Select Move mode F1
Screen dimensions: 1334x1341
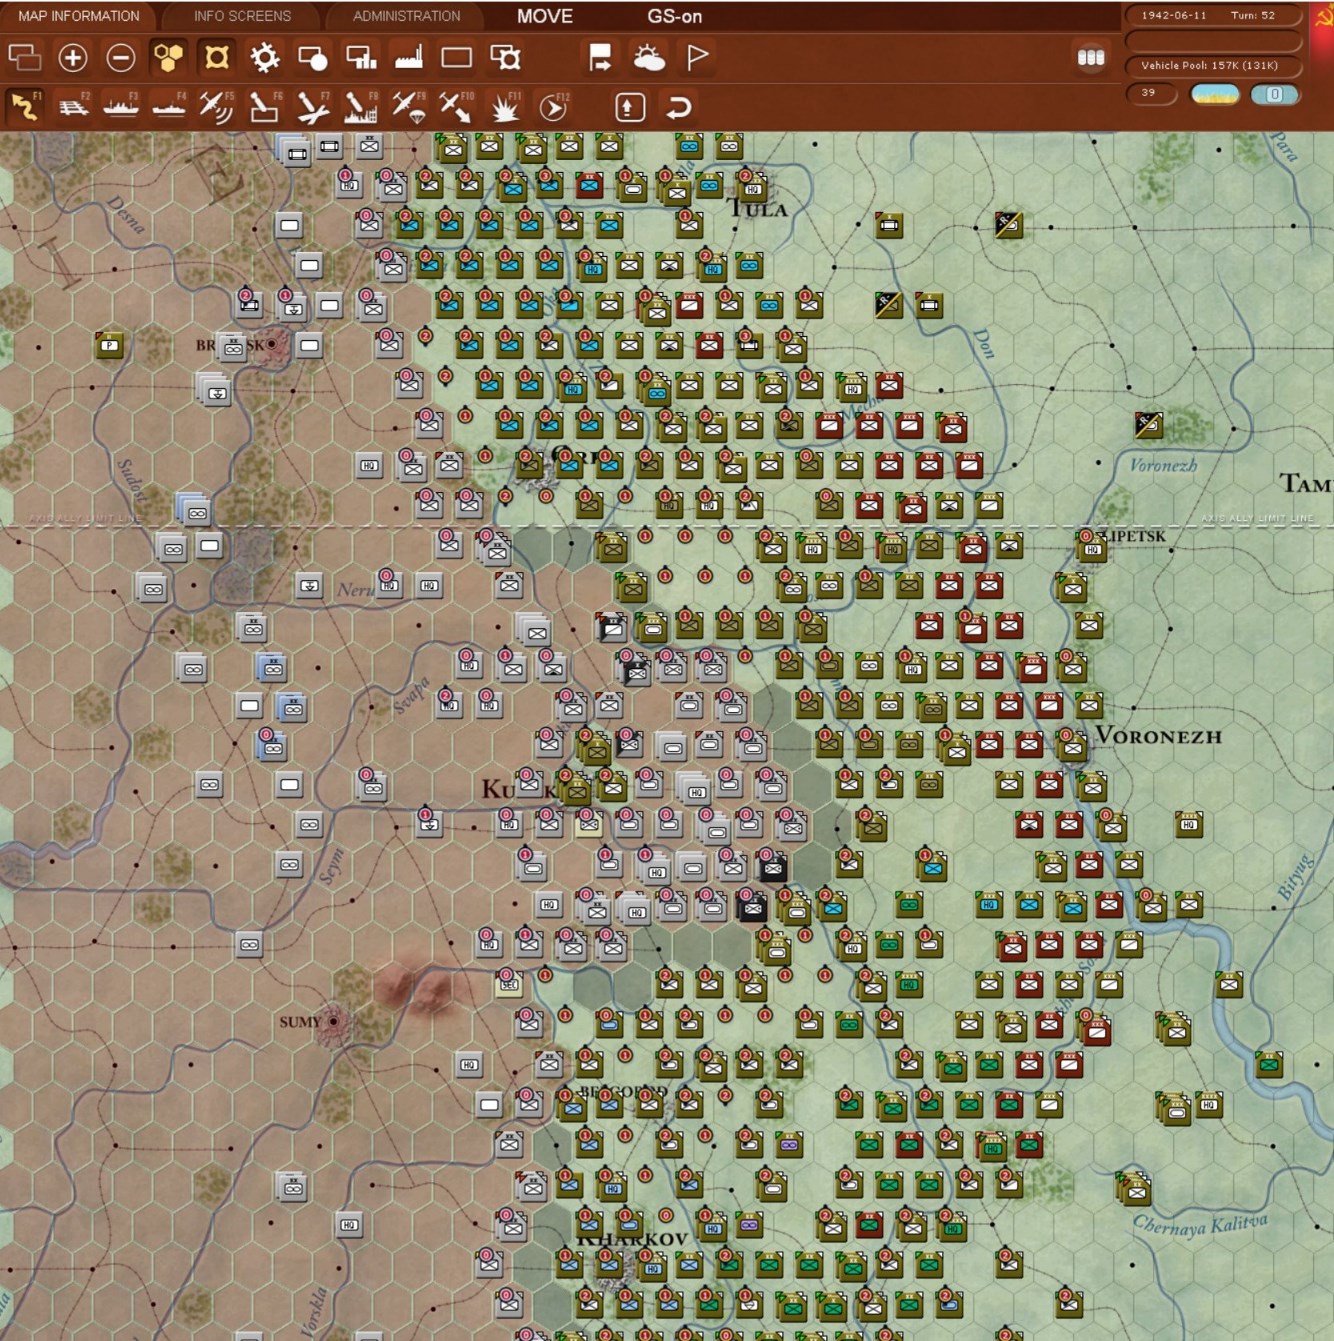click(24, 107)
